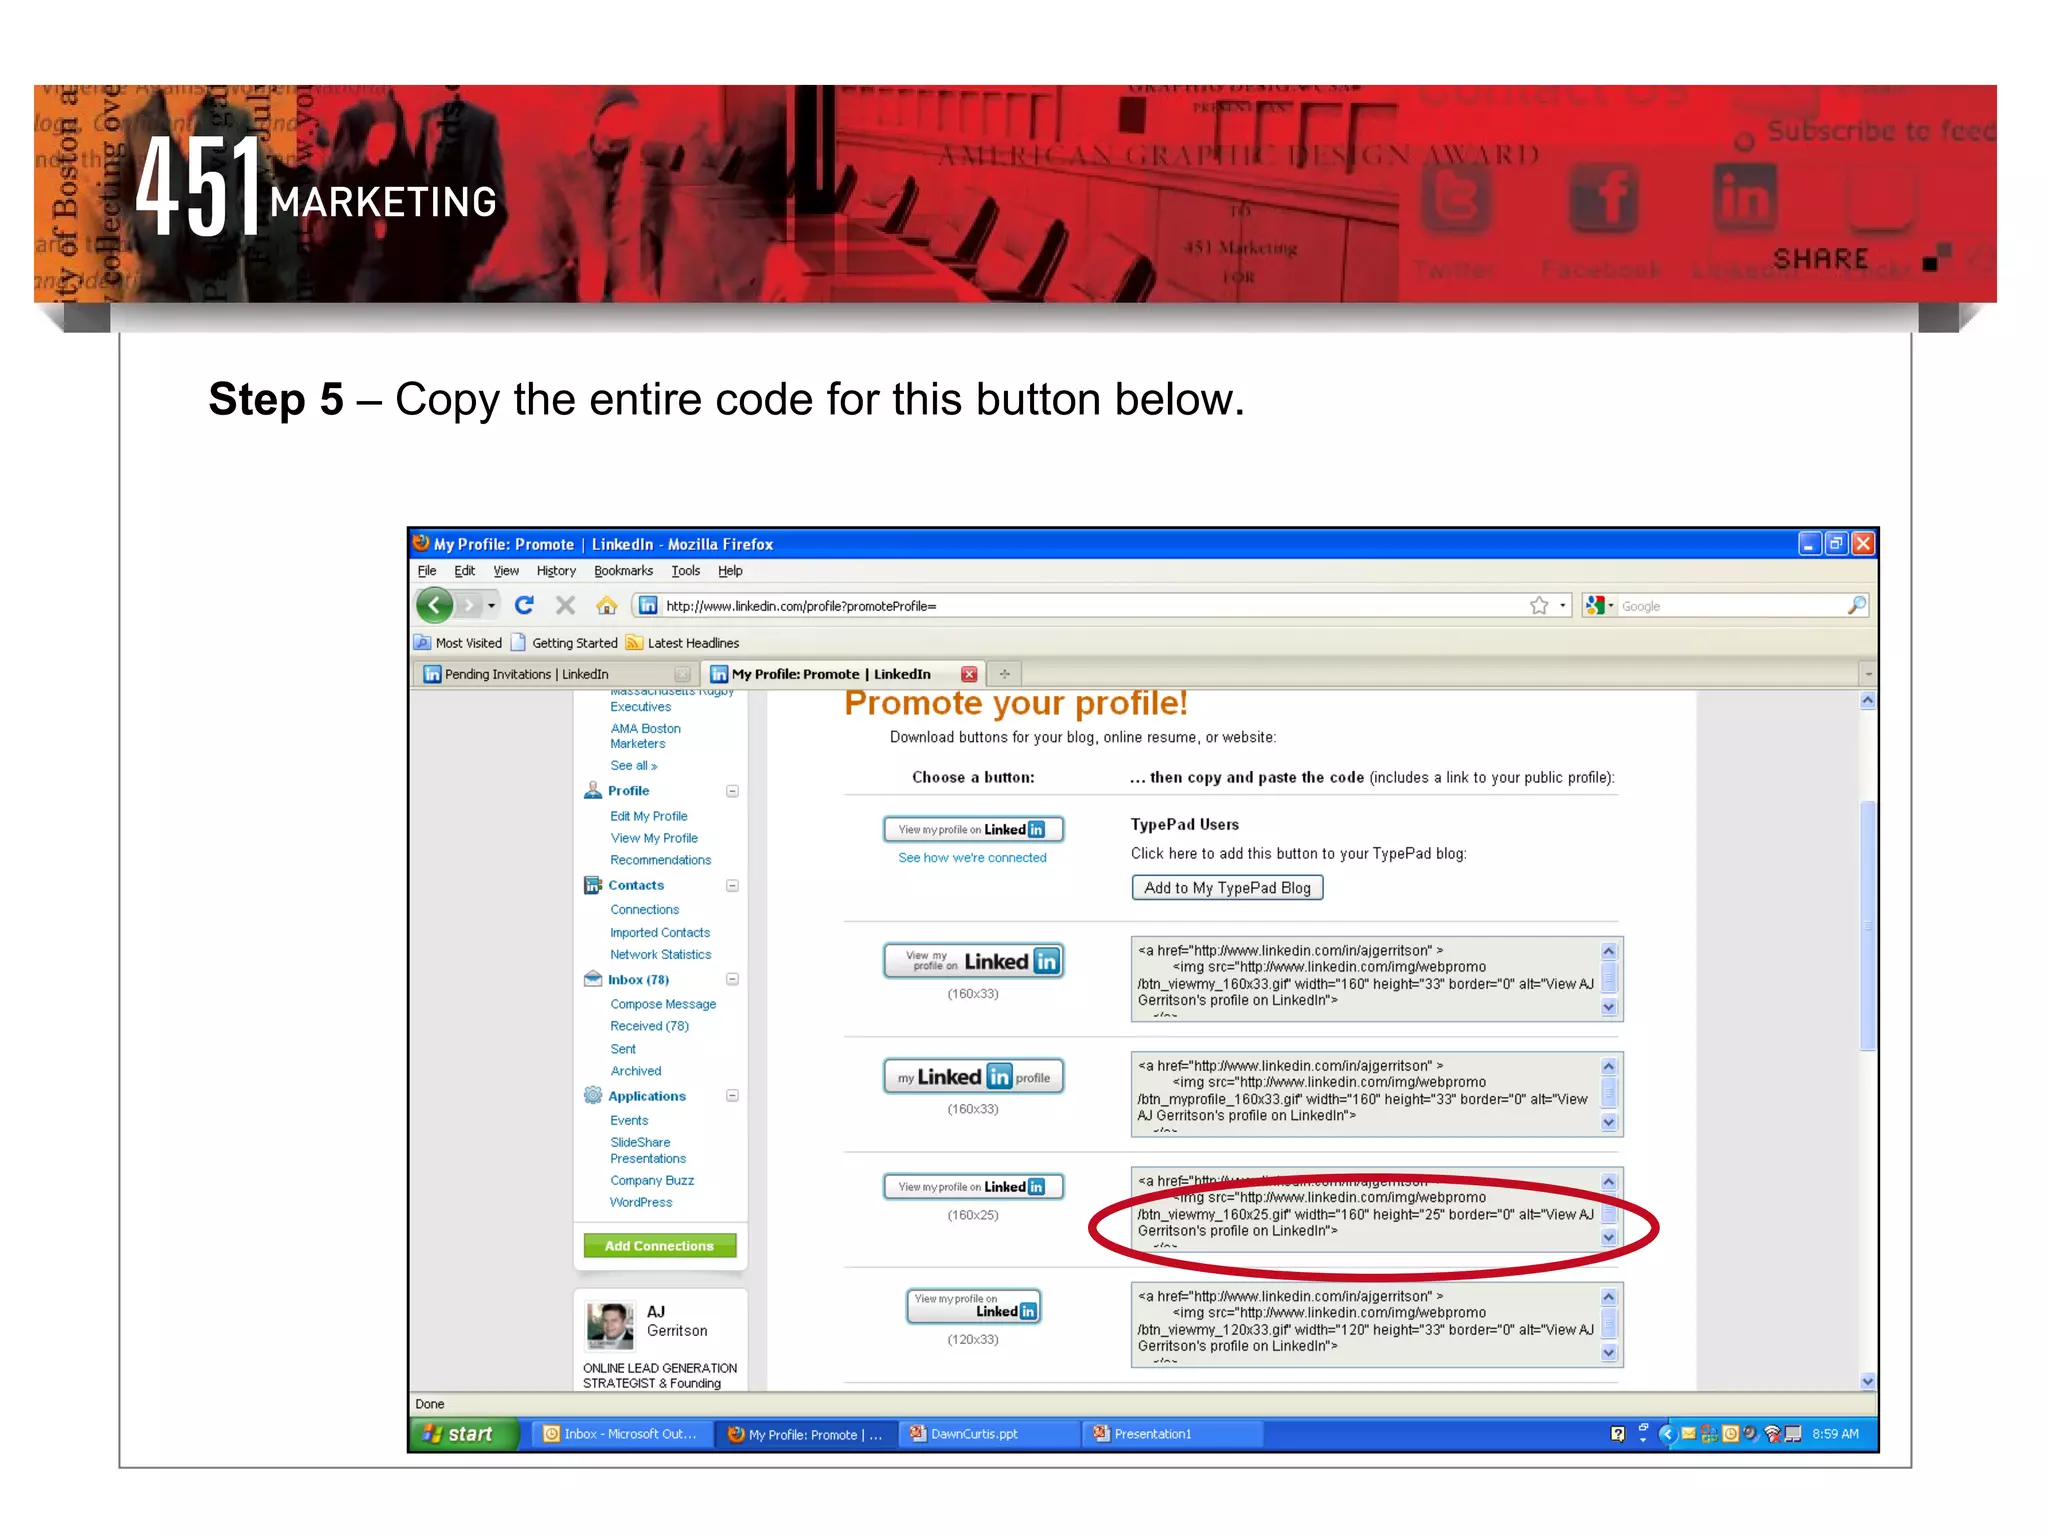Click the View my profile 120x33 button

(973, 1306)
